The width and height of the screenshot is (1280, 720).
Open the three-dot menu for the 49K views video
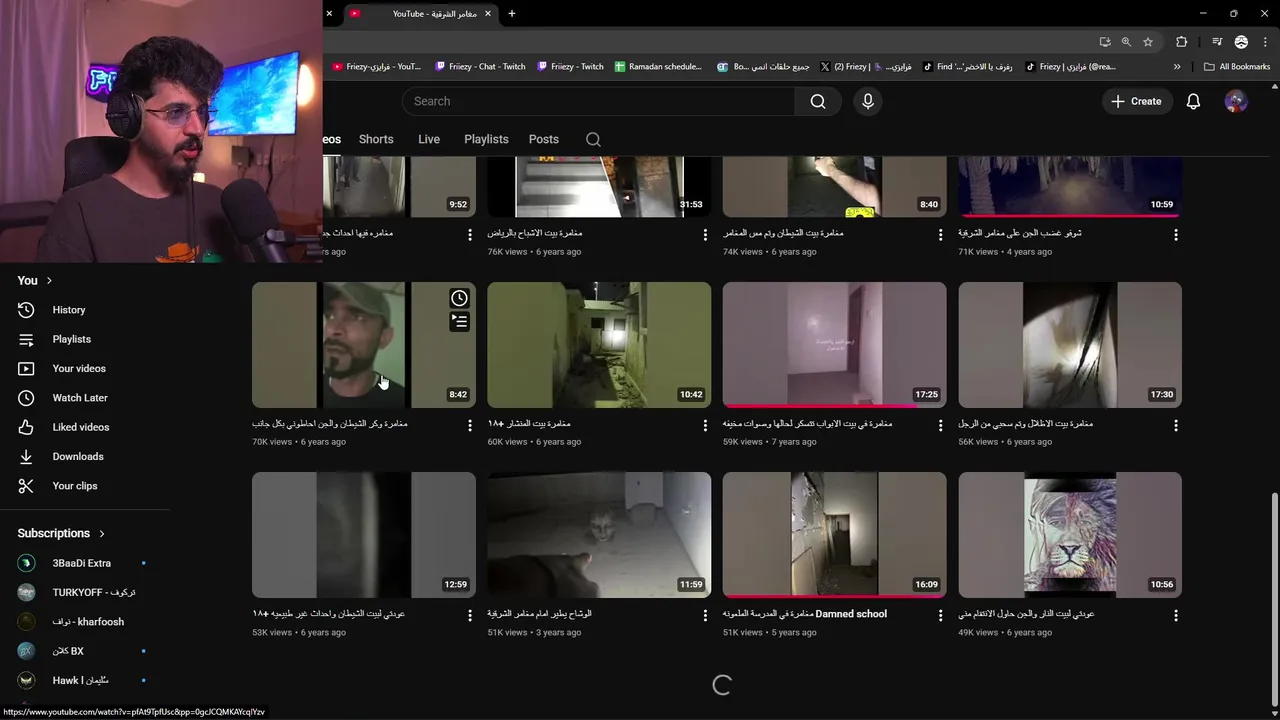coord(1176,616)
